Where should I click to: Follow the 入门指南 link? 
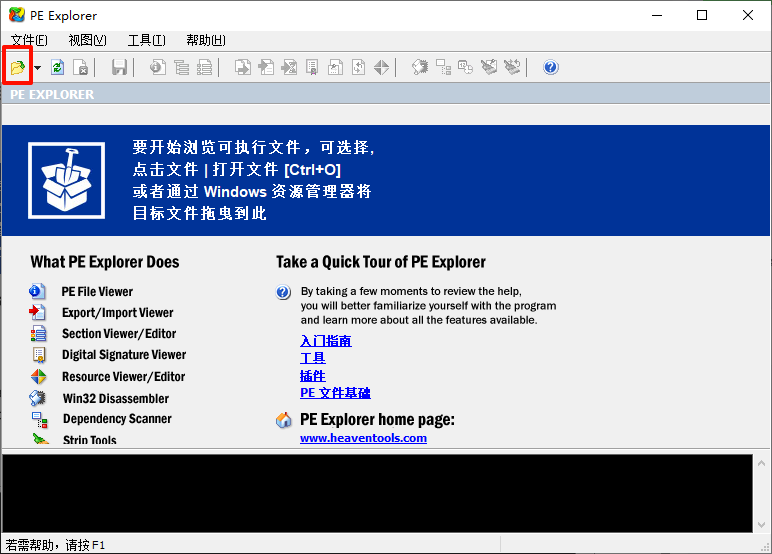[325, 341]
